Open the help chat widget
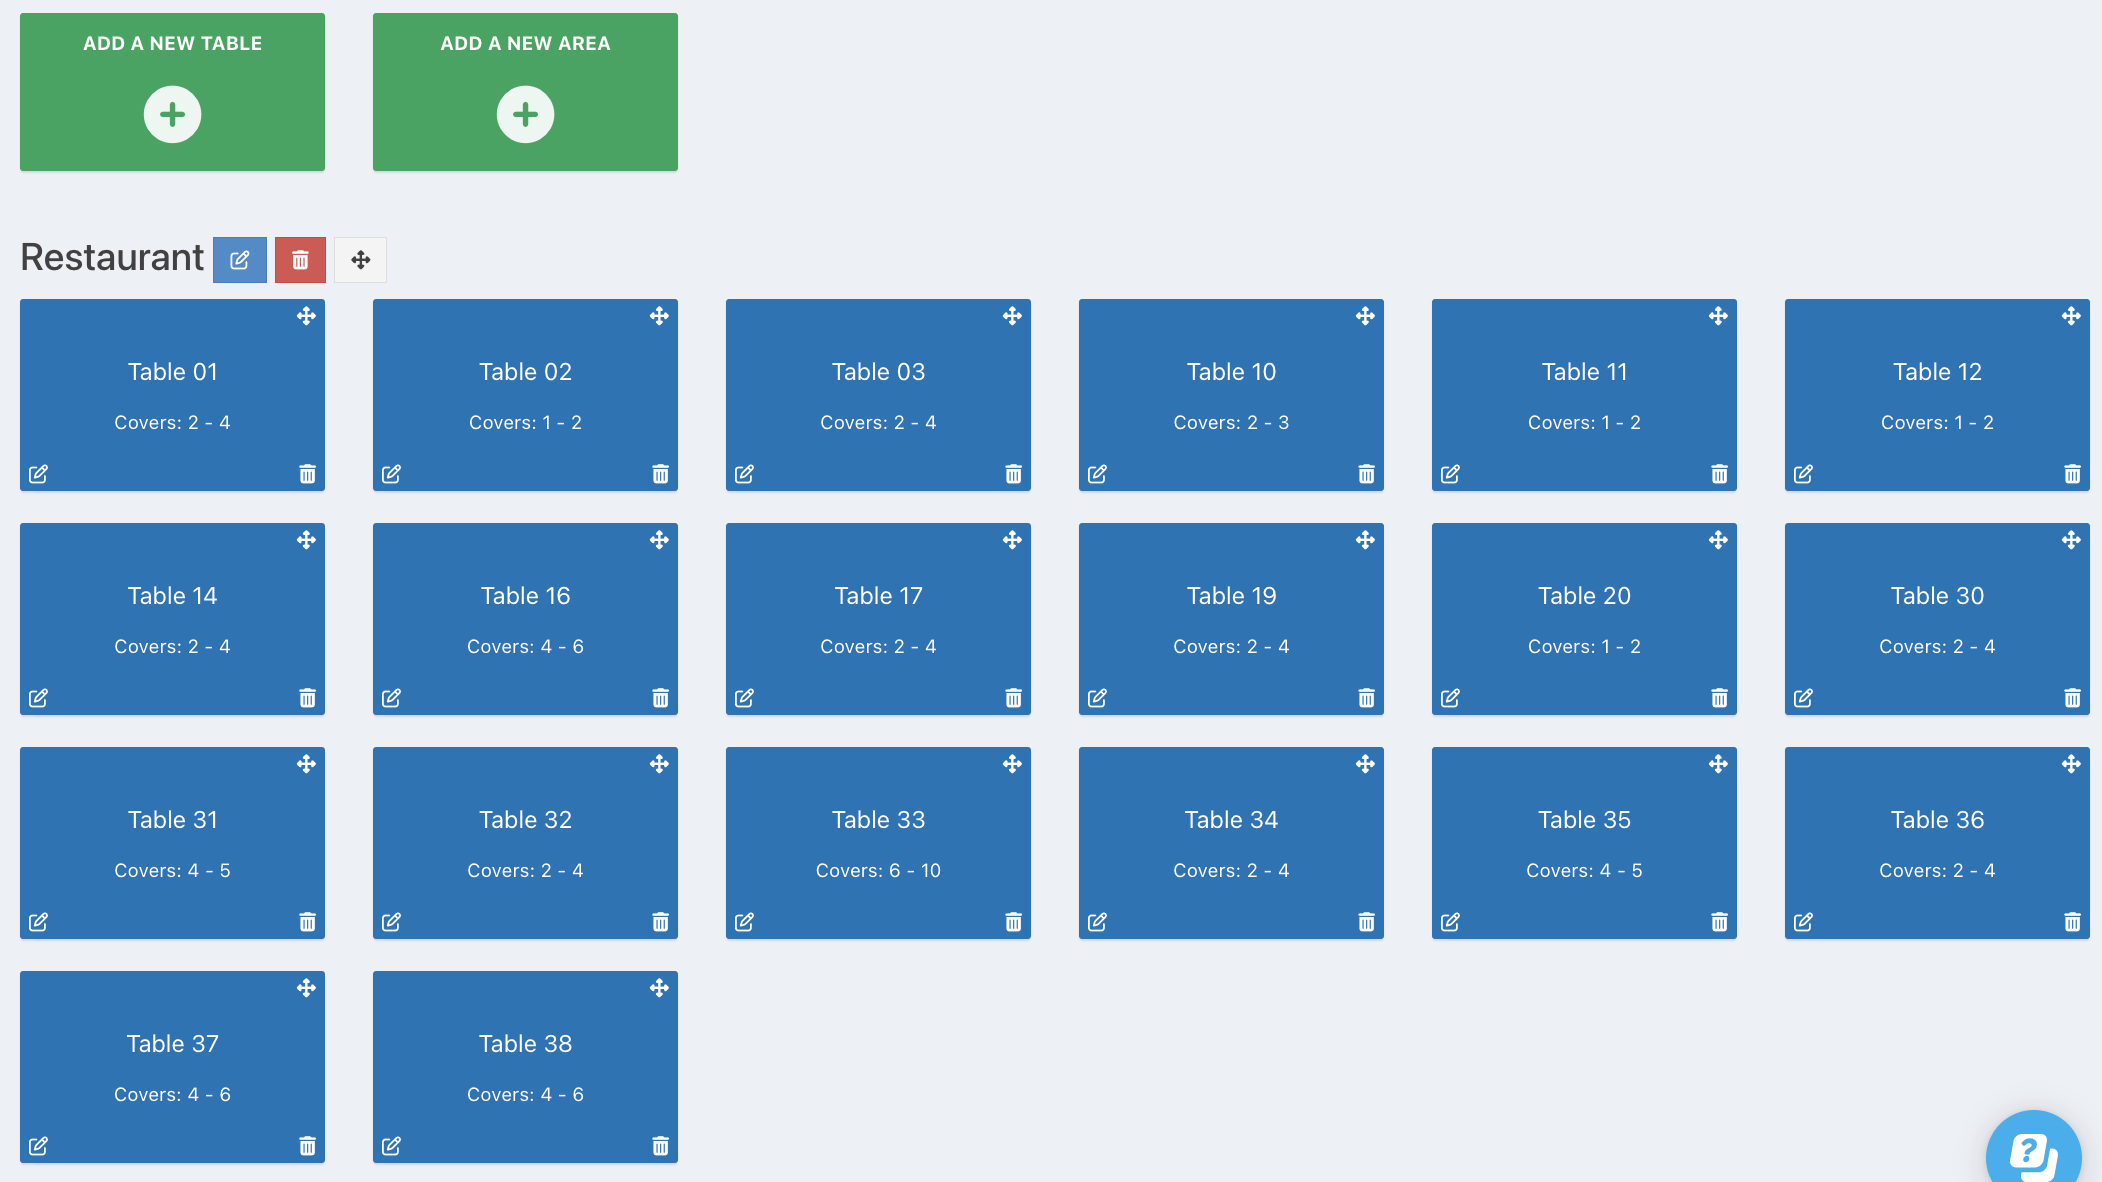The image size is (2102, 1182). point(2033,1152)
